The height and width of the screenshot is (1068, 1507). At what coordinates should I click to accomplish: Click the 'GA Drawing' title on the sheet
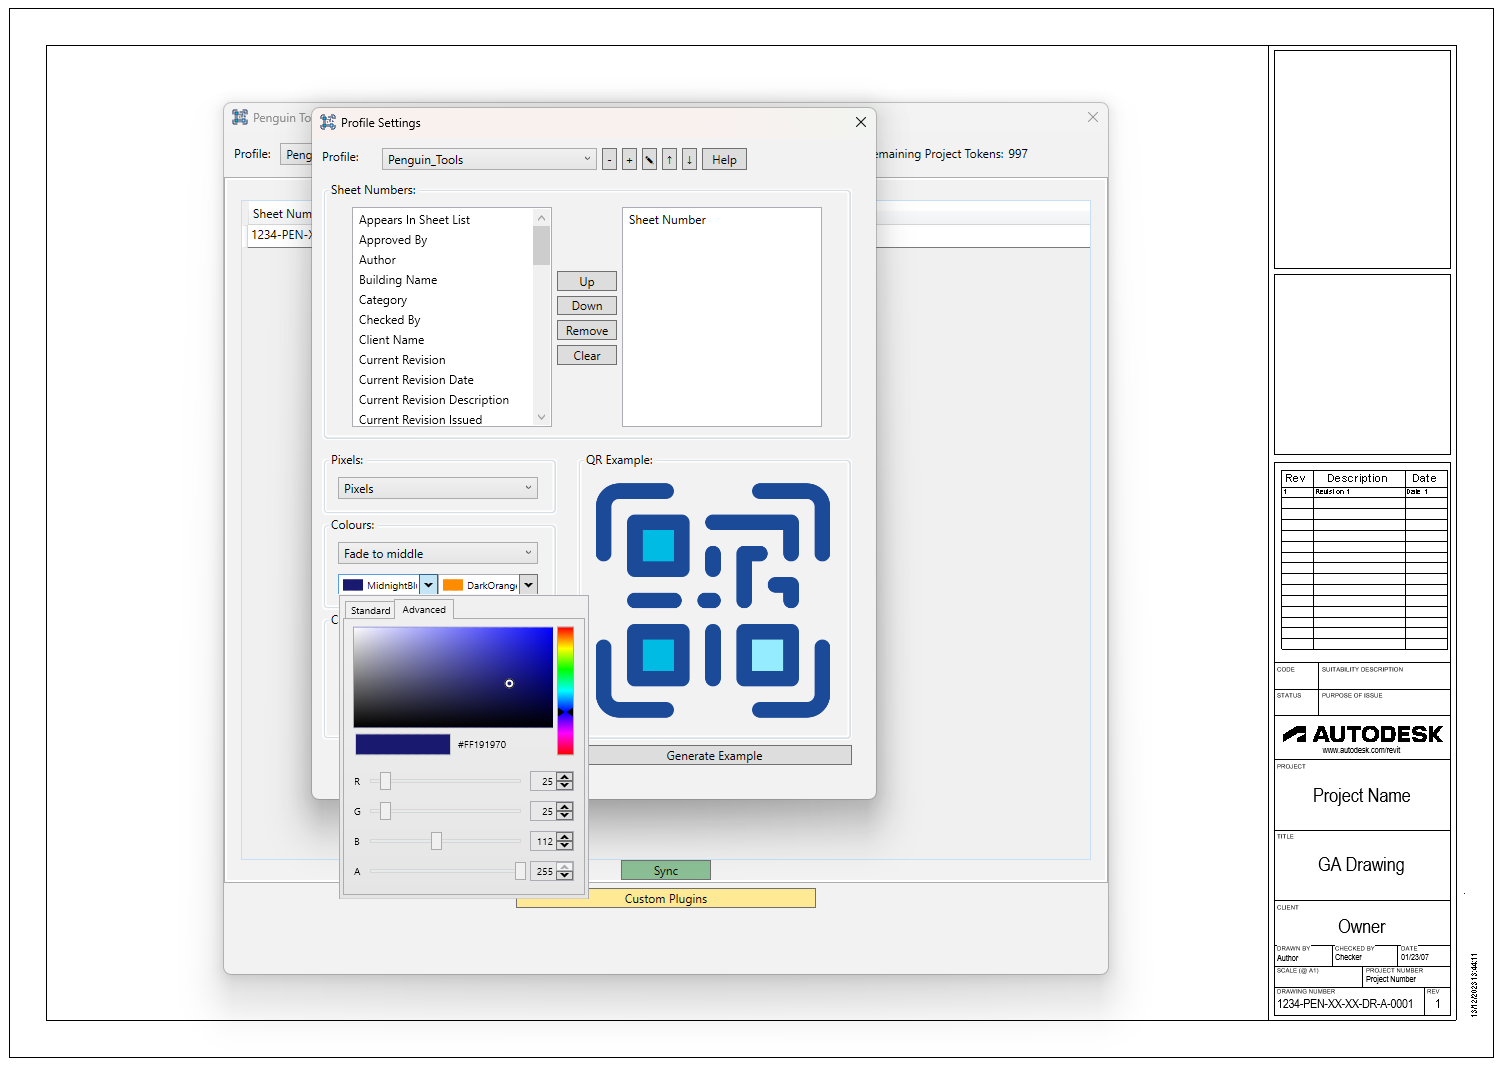click(1361, 865)
